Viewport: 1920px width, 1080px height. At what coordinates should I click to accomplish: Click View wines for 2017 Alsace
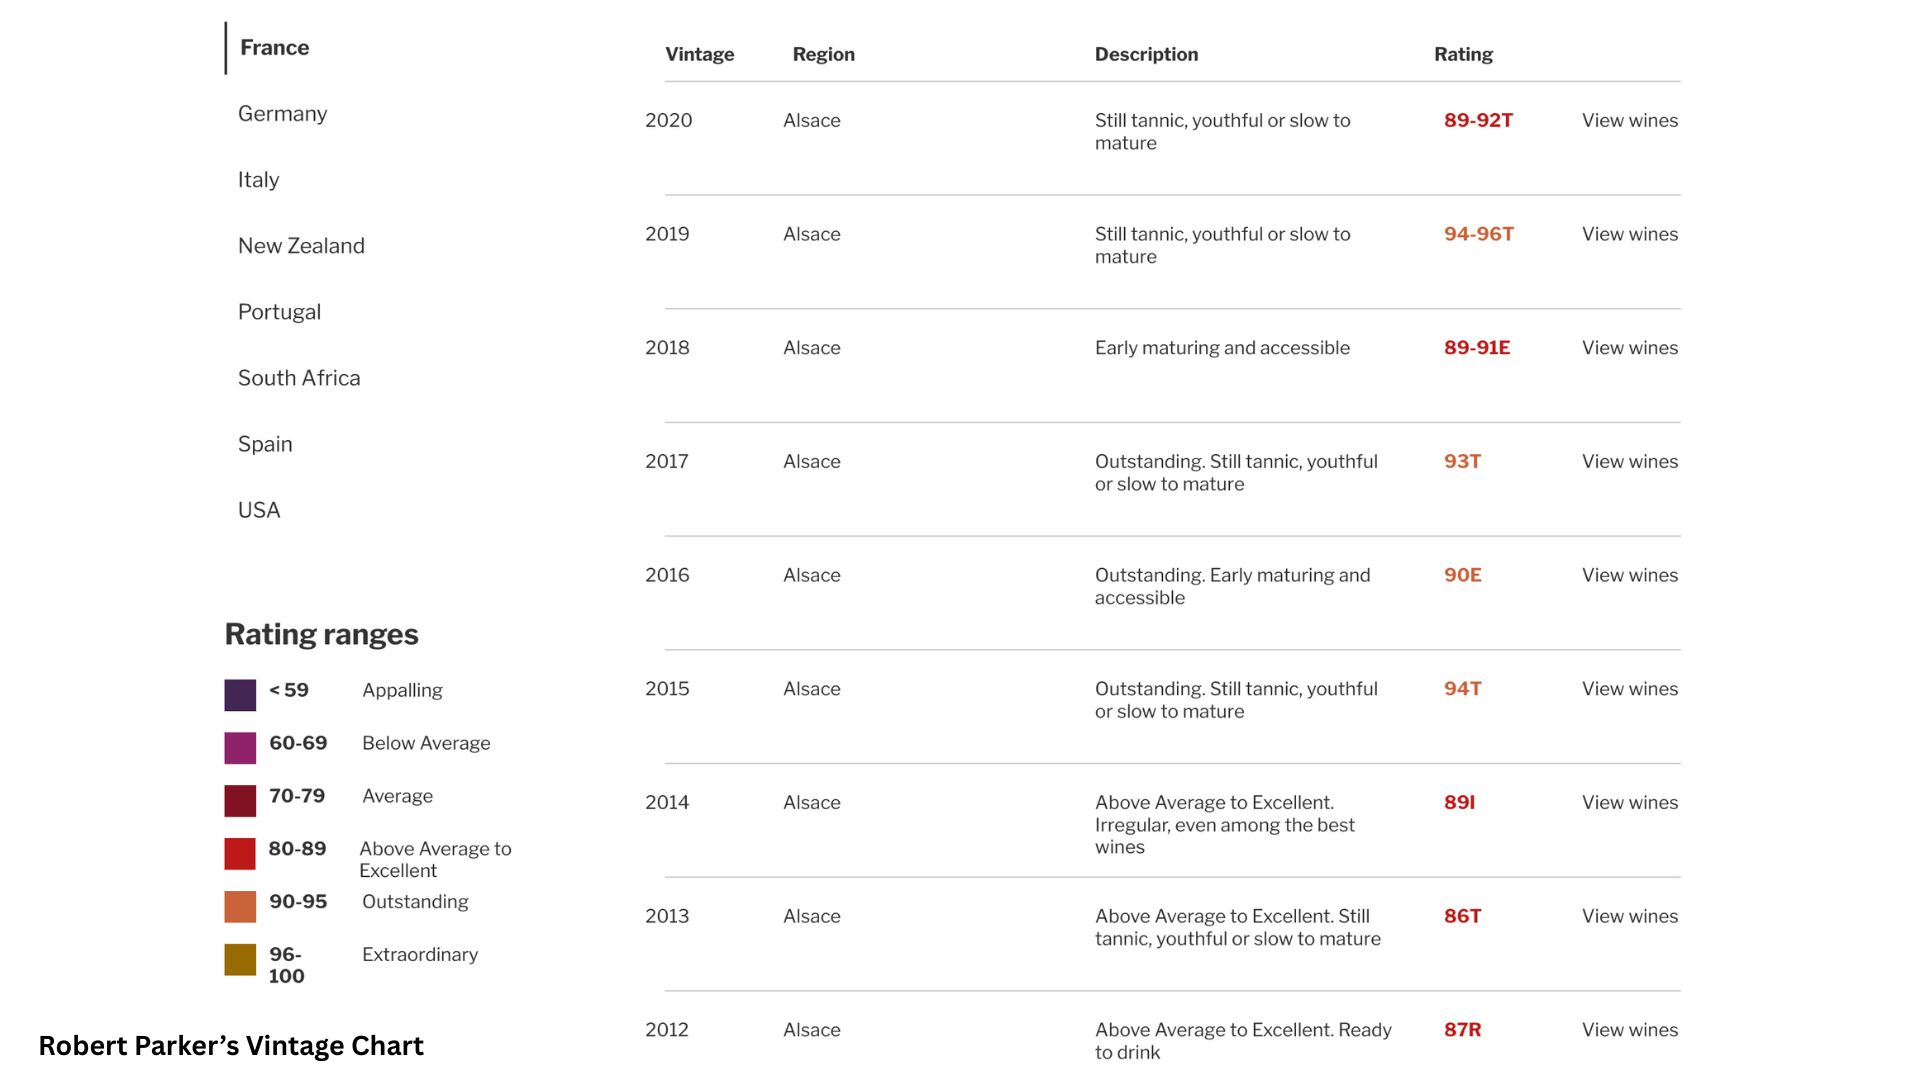1629,461
